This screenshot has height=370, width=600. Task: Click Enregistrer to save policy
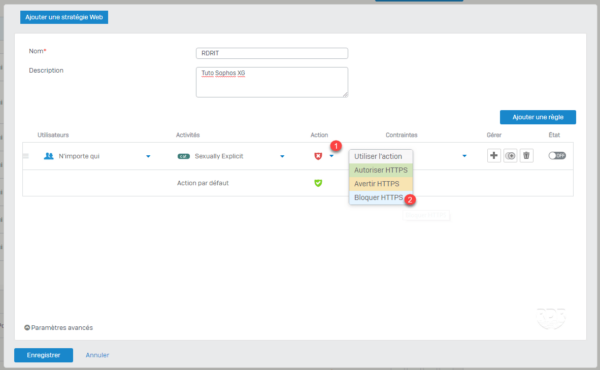[44, 355]
